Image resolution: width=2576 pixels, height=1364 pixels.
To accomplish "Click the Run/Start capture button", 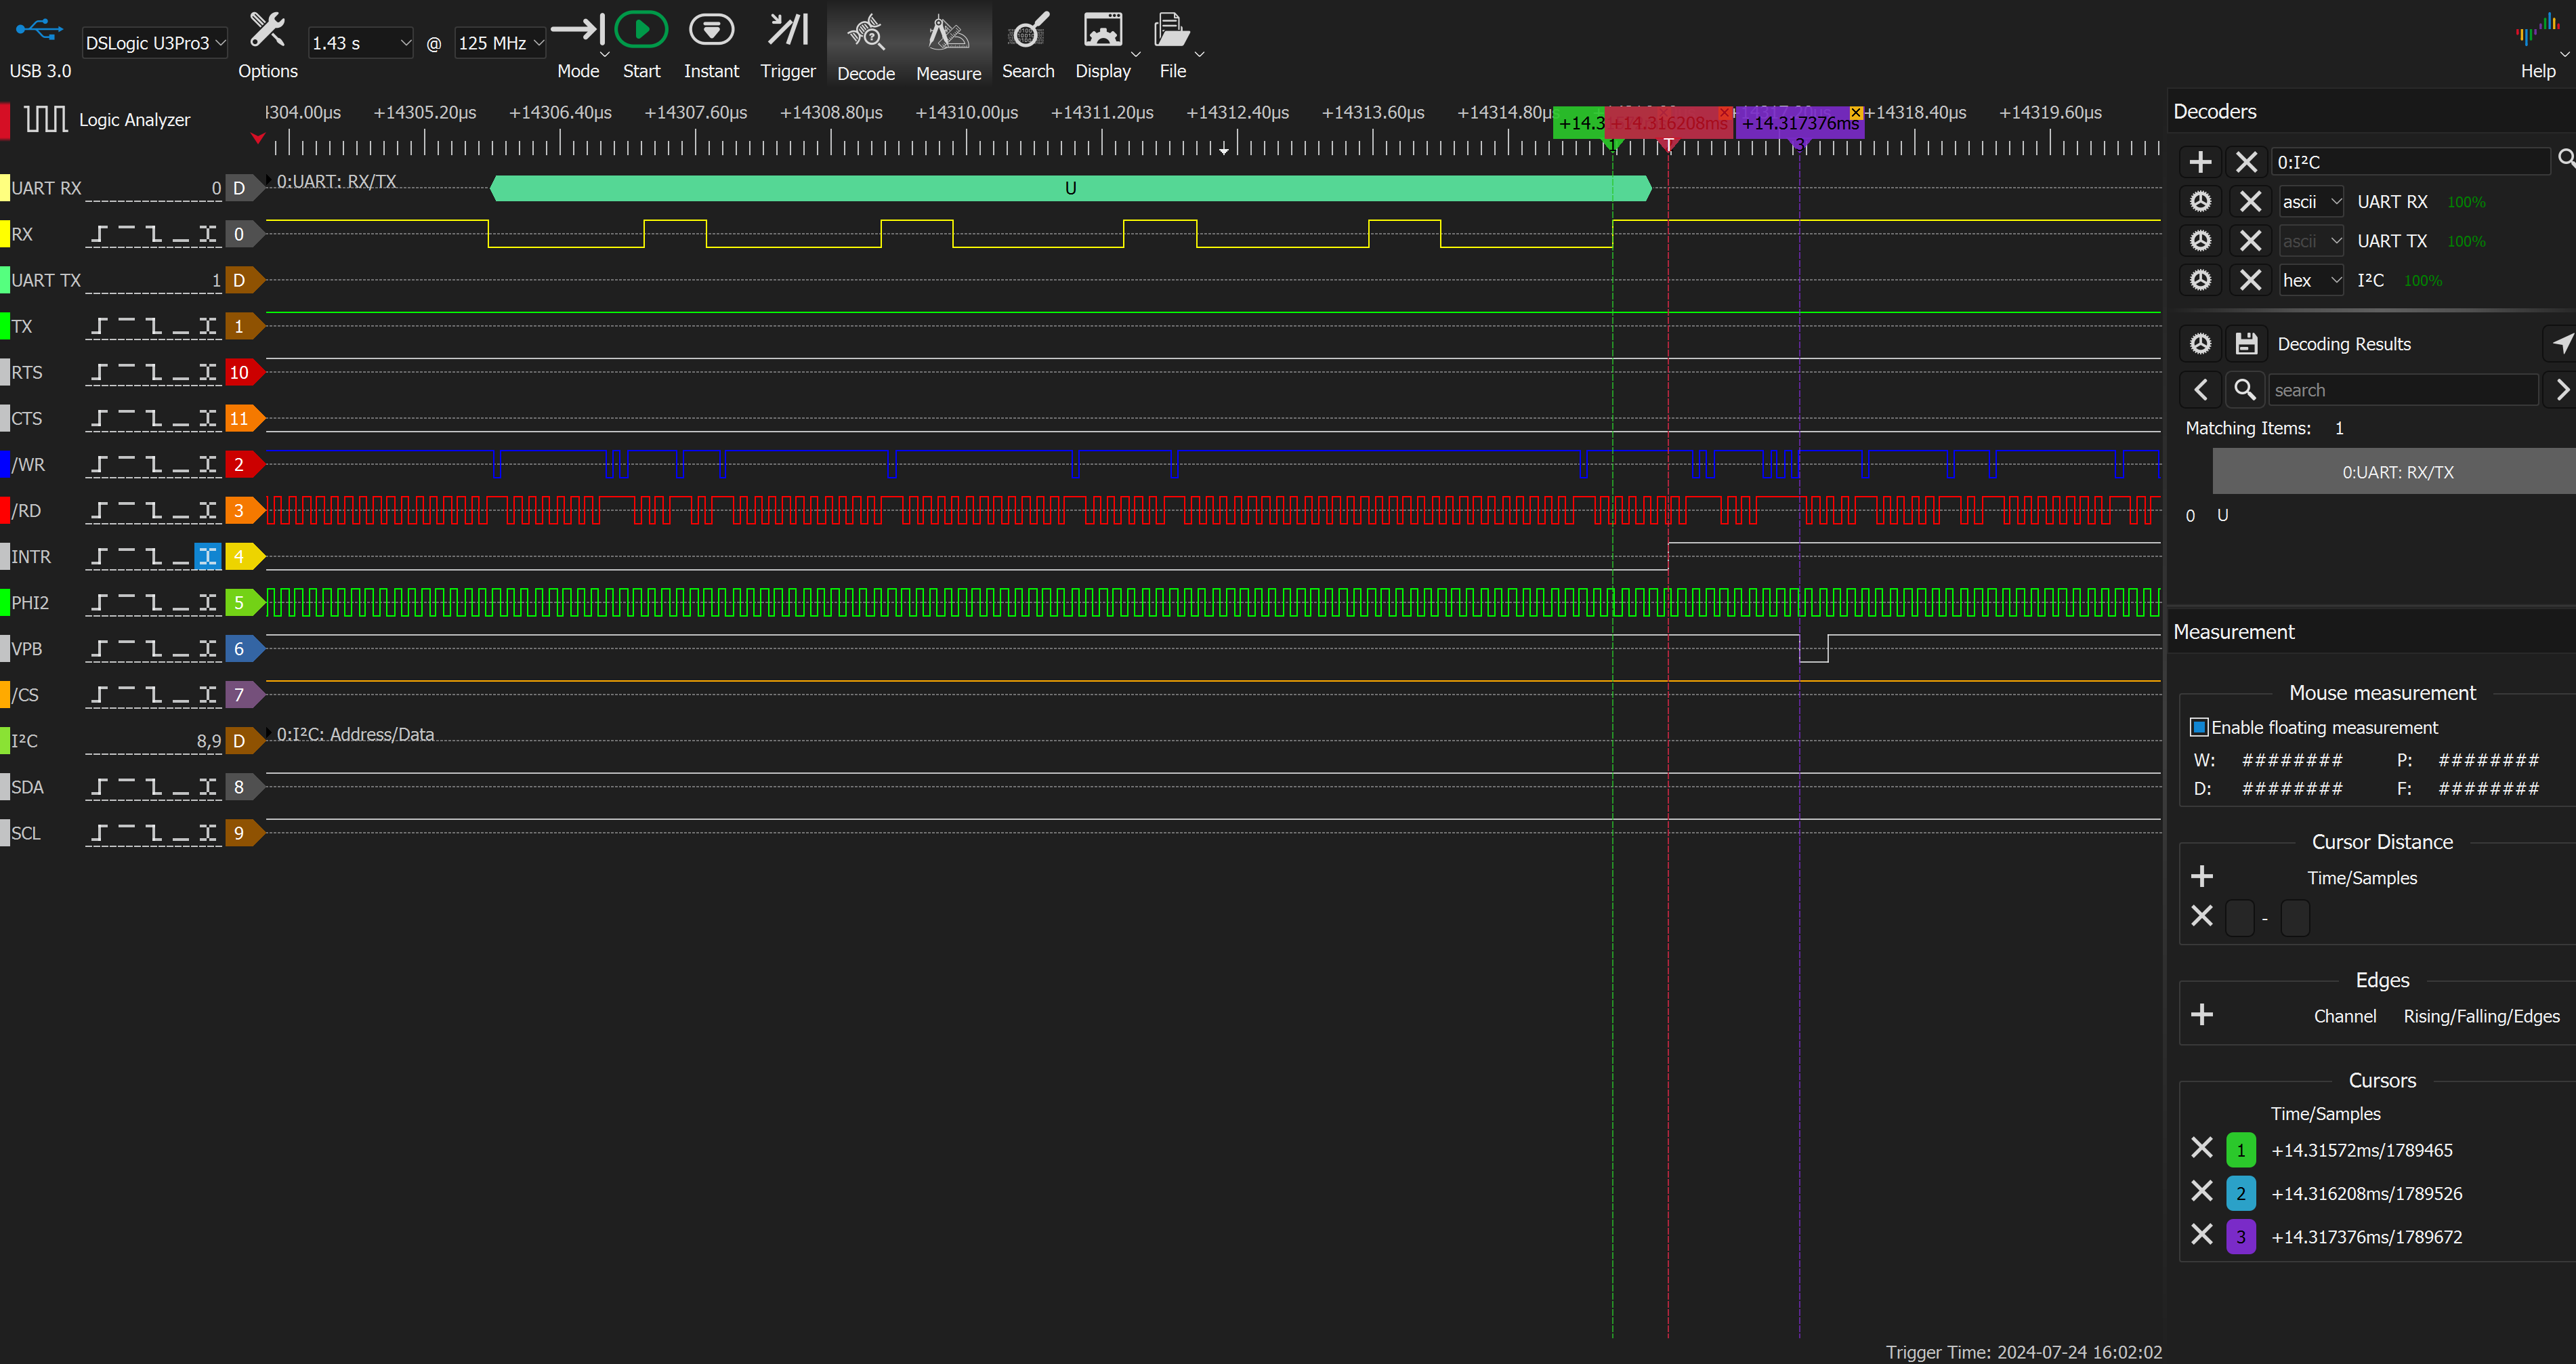I will (x=641, y=30).
